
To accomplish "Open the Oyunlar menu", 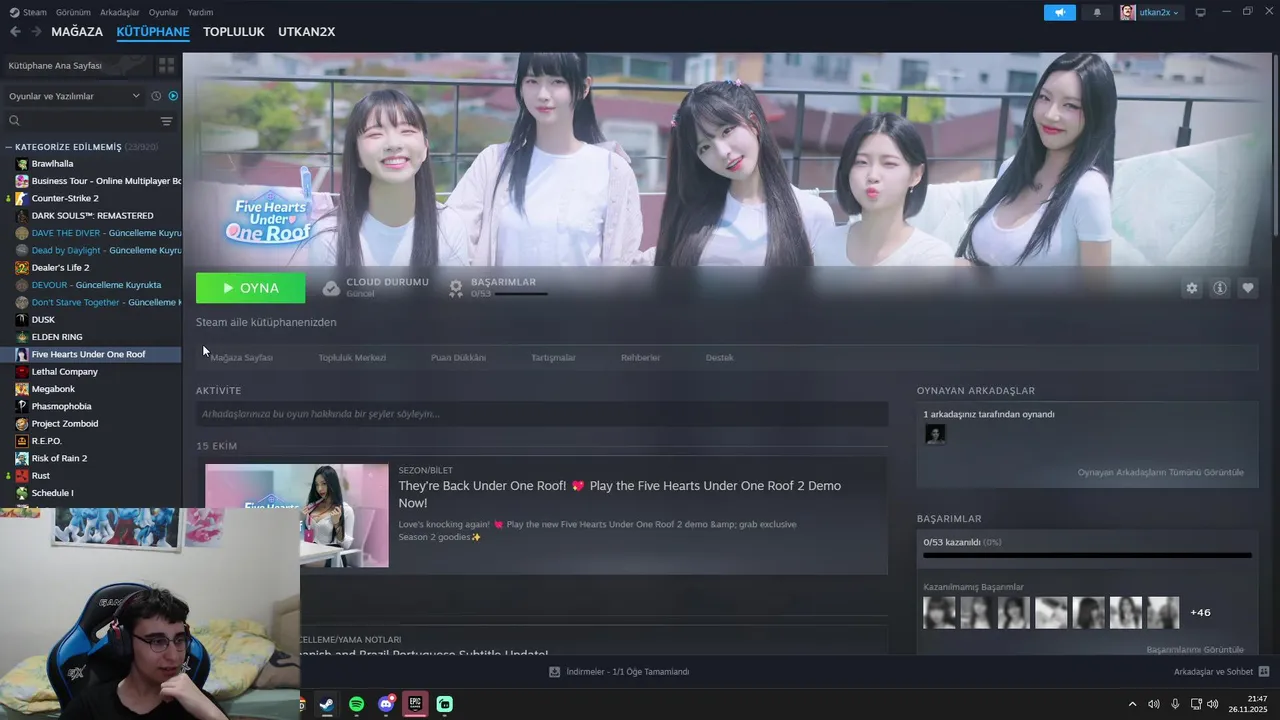I will point(163,12).
